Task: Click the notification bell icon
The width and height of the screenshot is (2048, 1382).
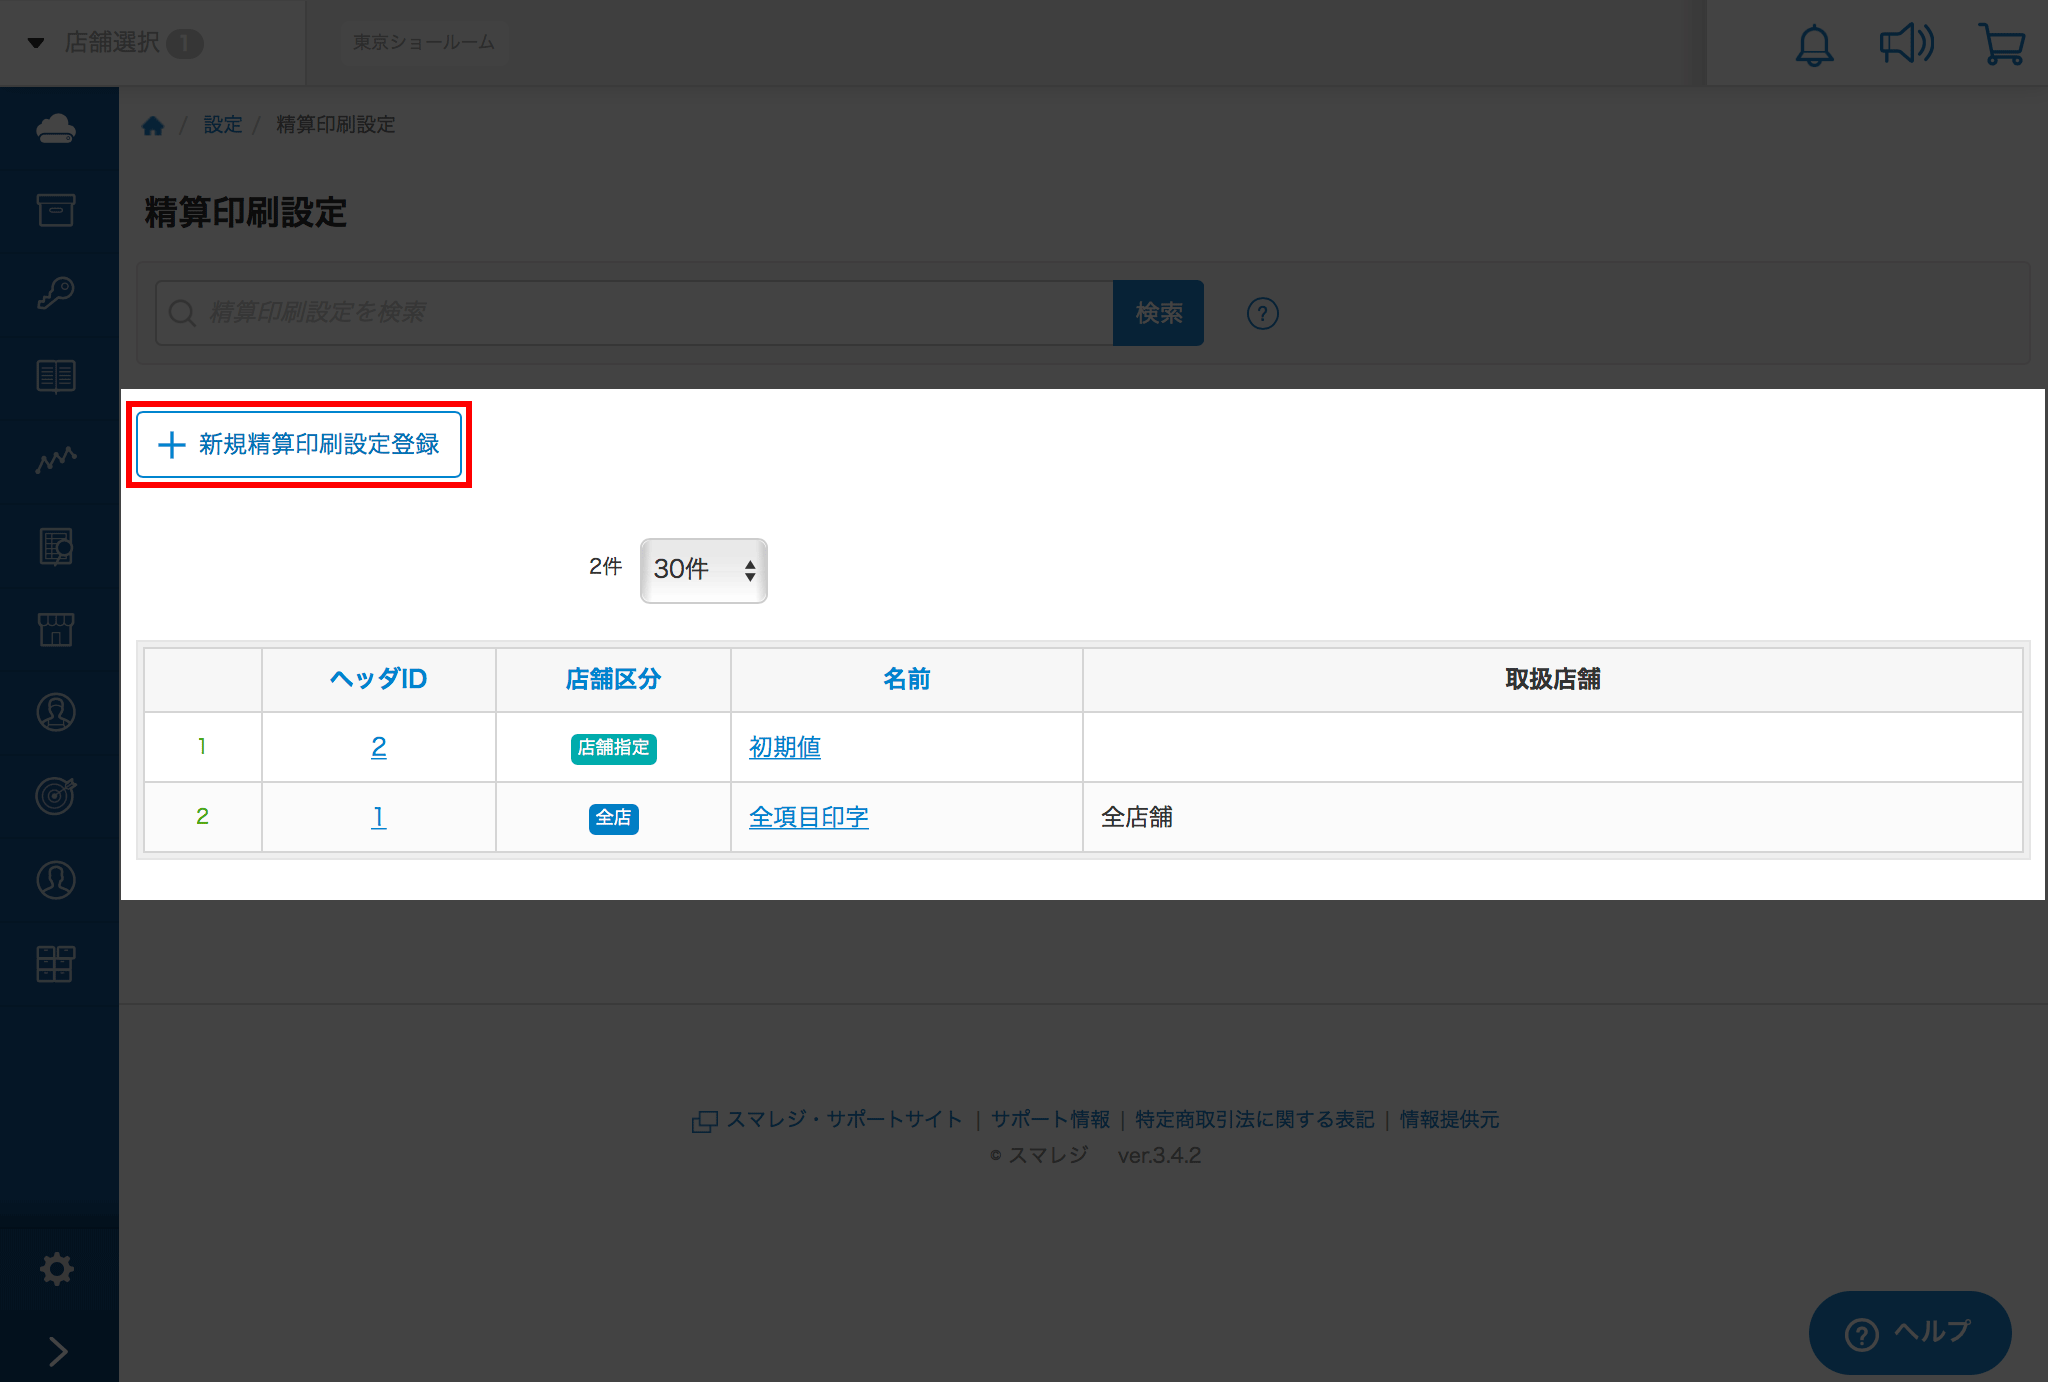Action: click(x=1813, y=45)
